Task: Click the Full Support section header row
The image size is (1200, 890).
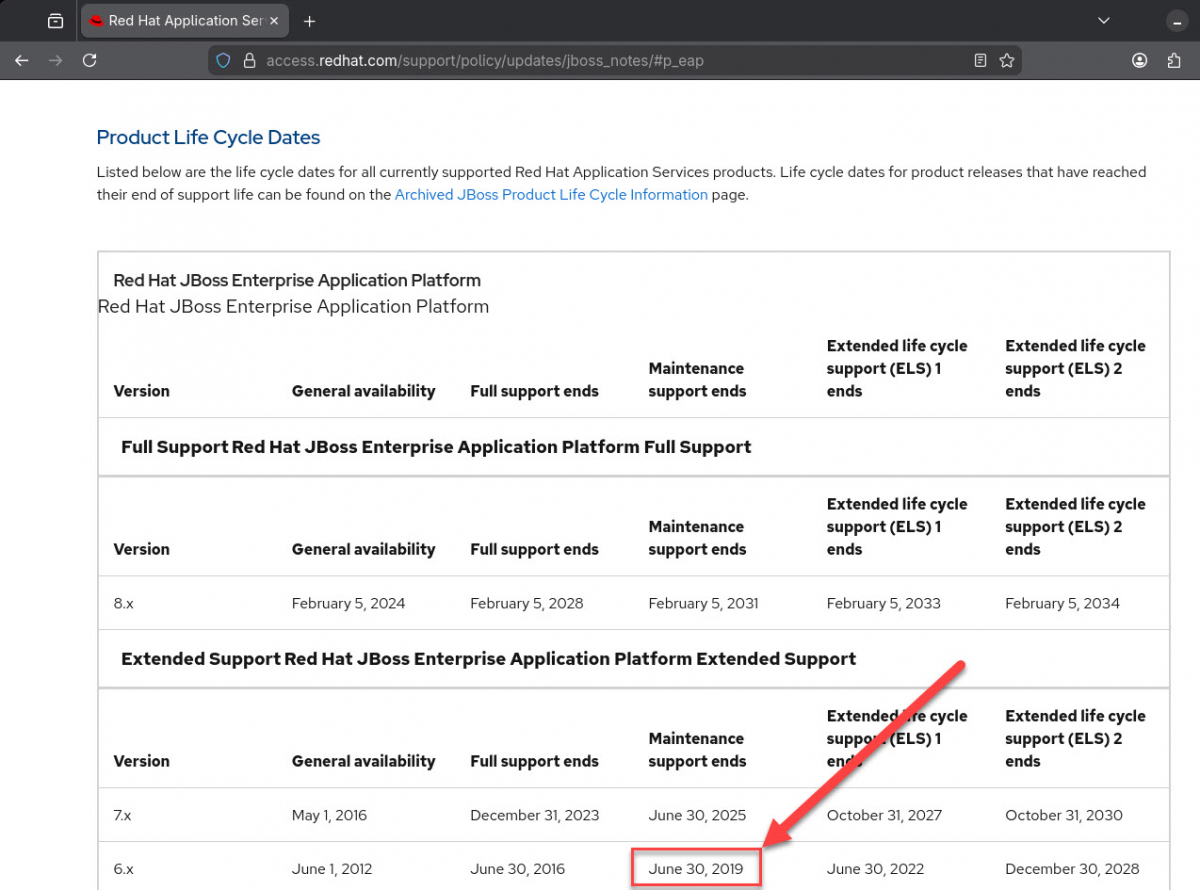Action: pos(435,447)
